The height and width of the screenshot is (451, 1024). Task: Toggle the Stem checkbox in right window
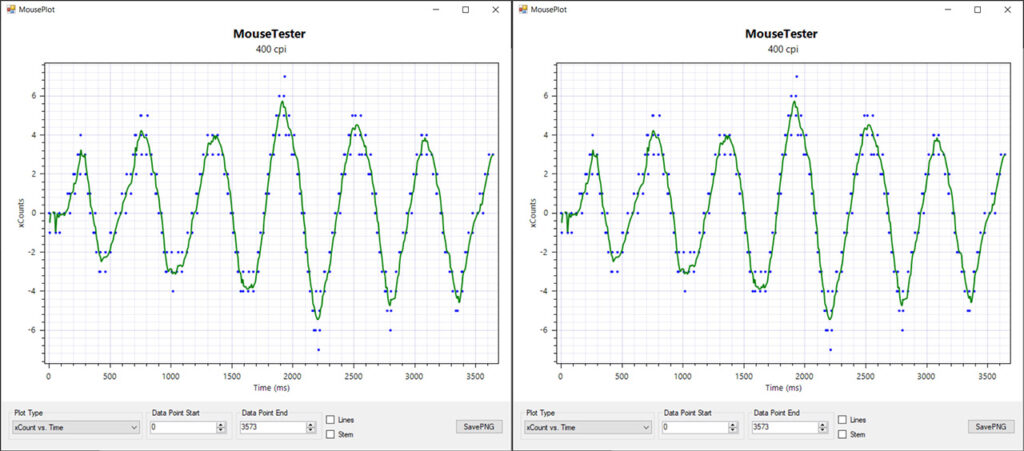click(843, 434)
